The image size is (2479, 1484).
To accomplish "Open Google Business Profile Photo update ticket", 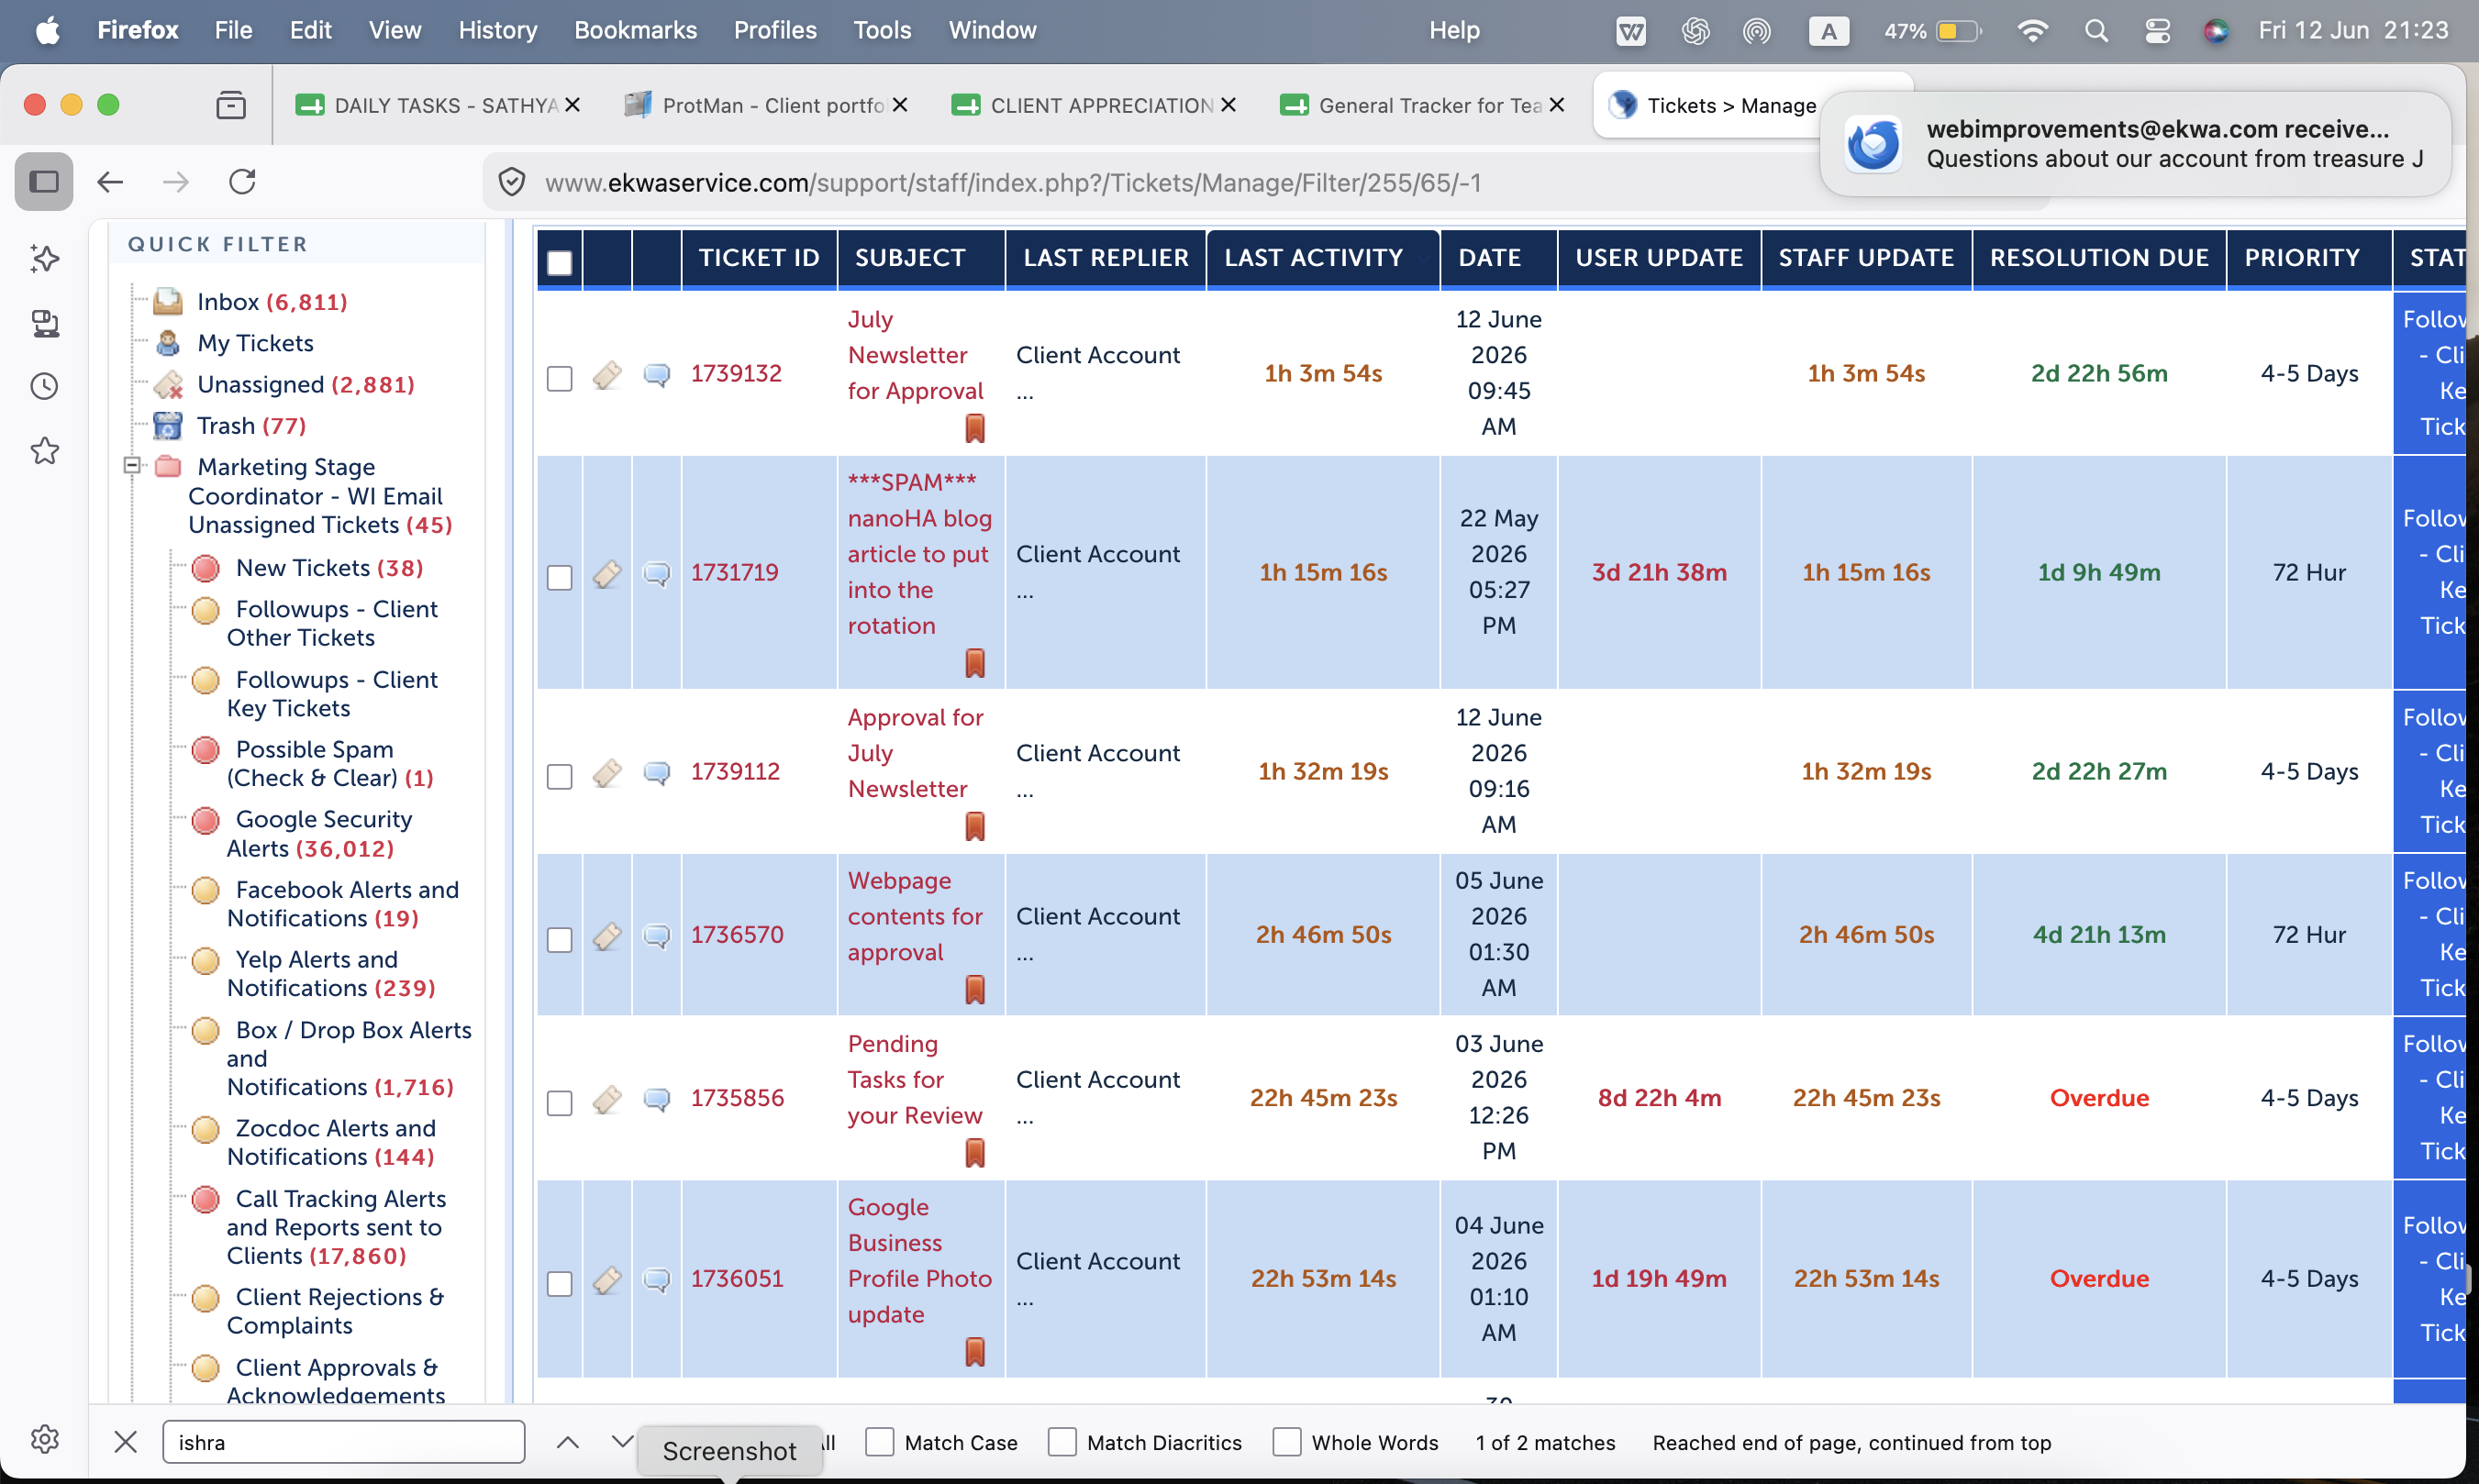I will click(919, 1260).
